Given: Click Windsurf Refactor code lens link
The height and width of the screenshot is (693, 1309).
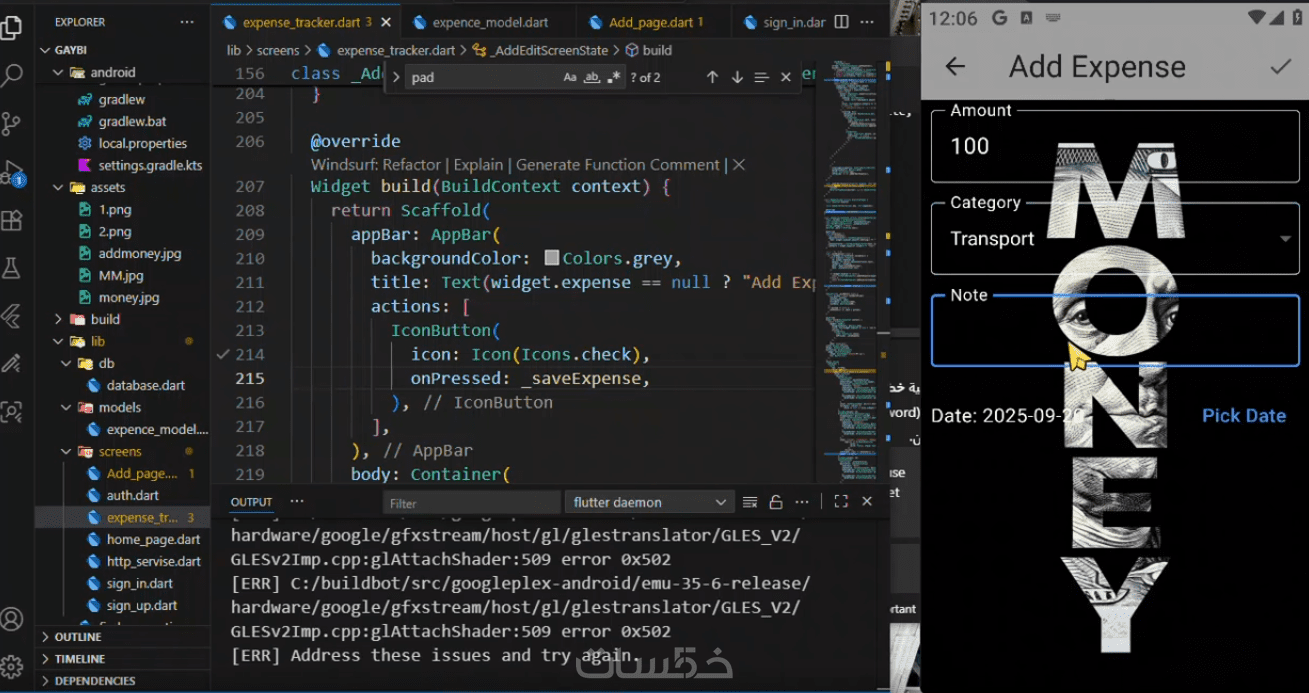Looking at the screenshot, I should pyautogui.click(x=375, y=165).
